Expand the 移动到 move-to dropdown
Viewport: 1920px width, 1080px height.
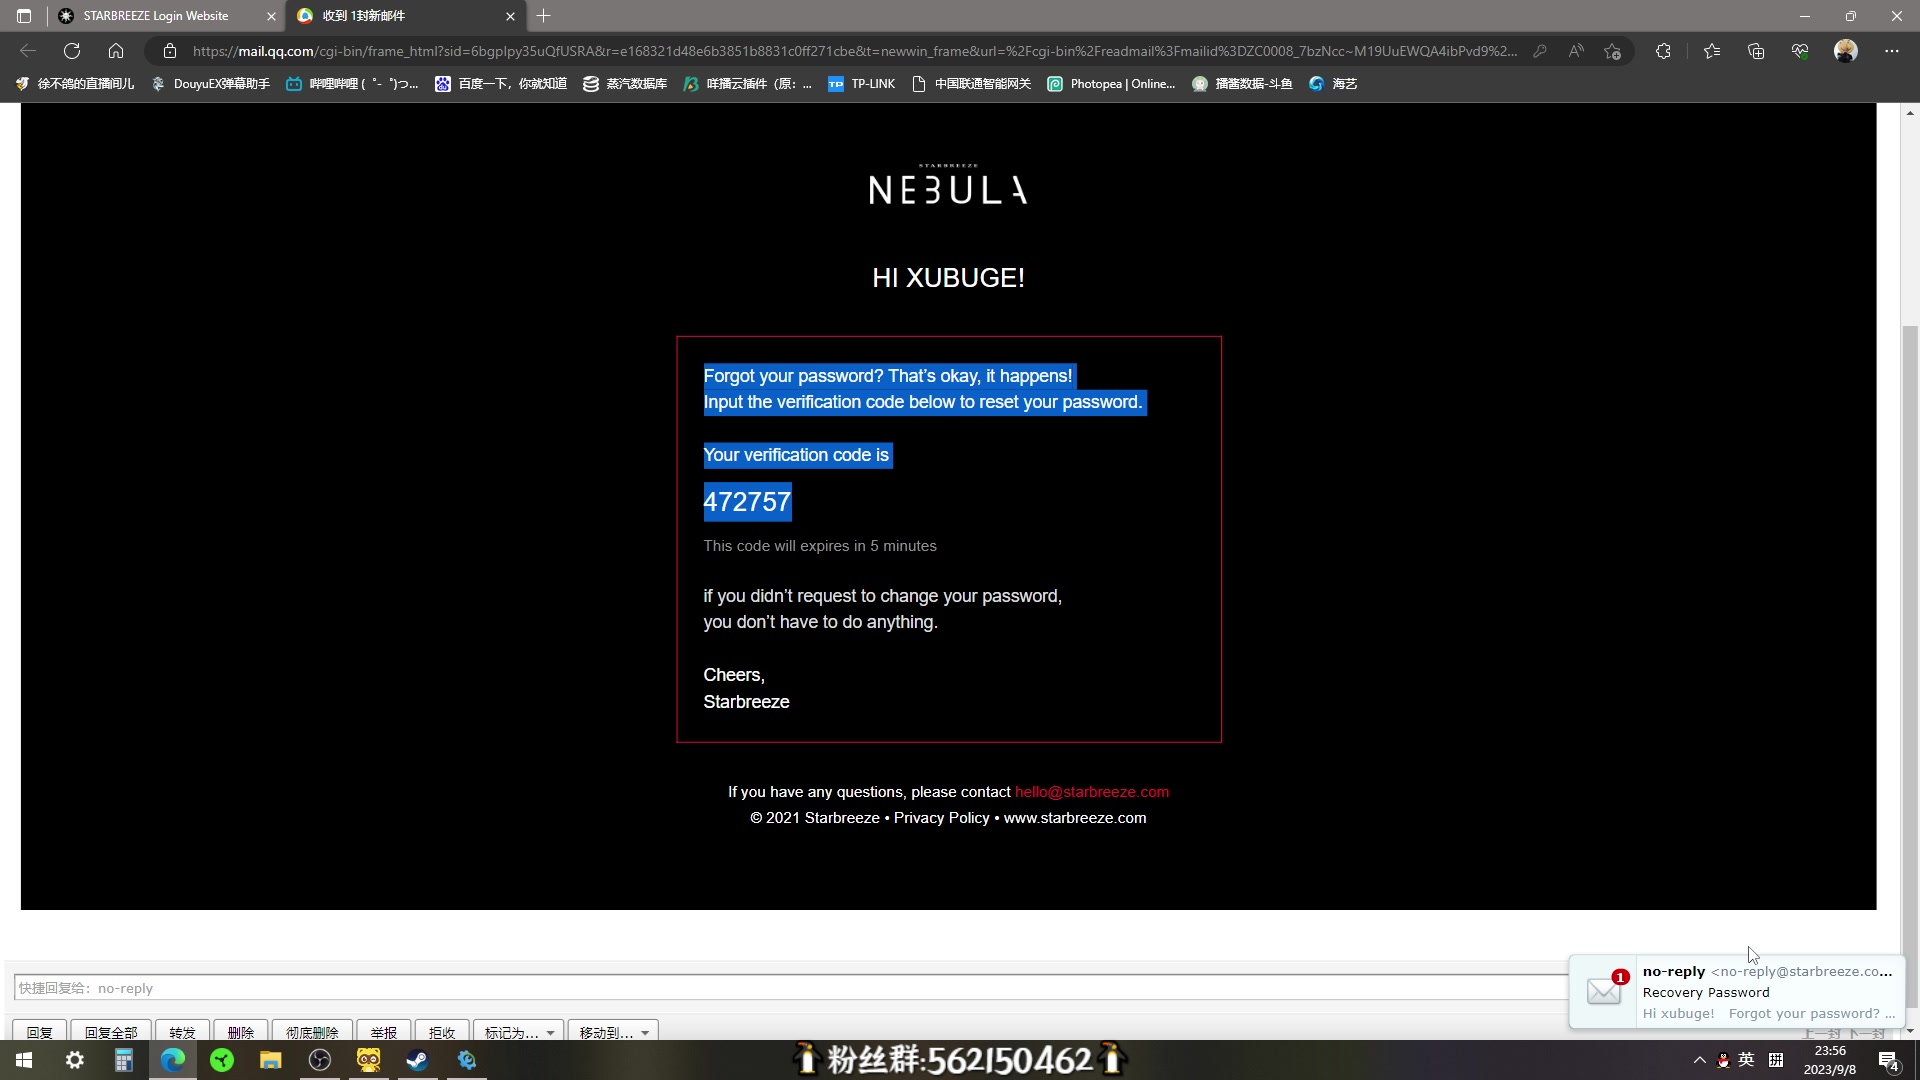pos(613,1032)
